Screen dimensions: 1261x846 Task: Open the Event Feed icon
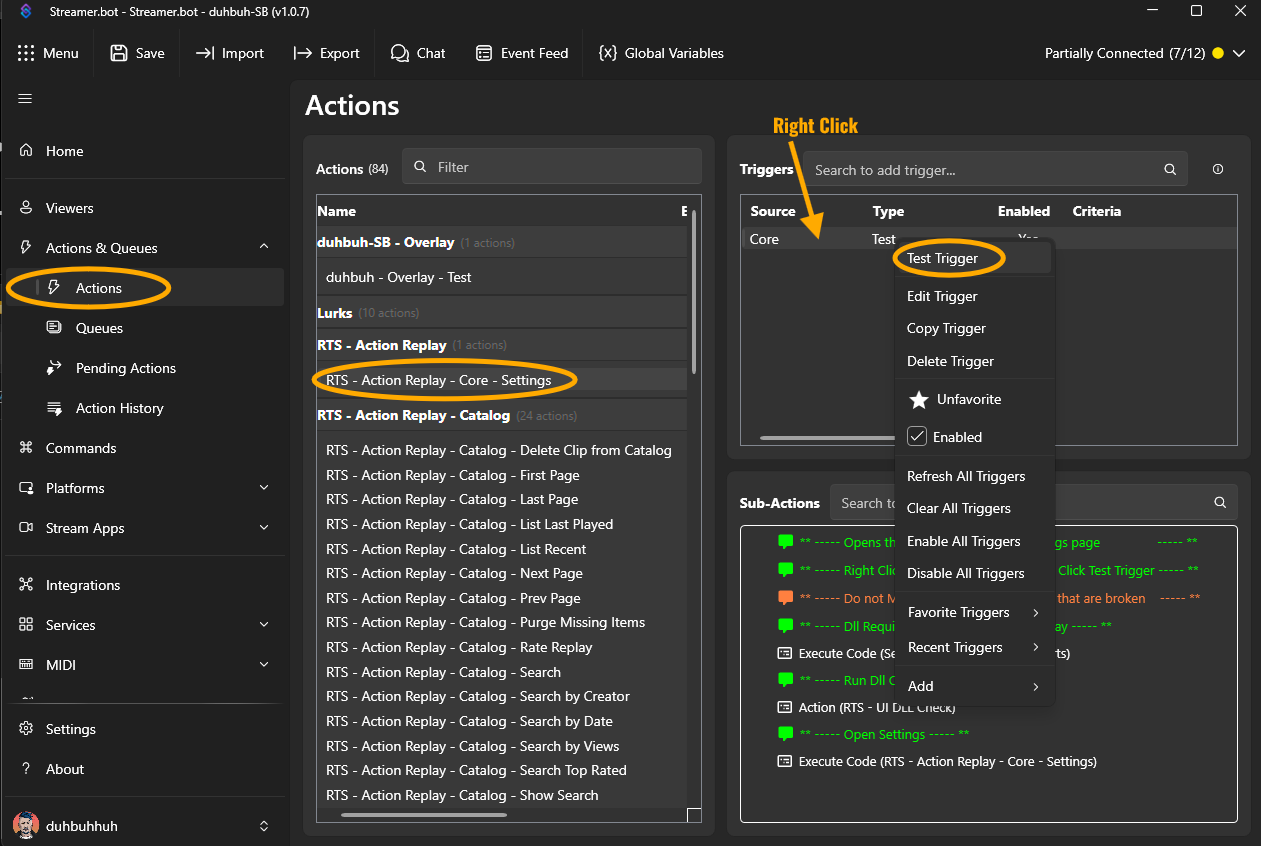coord(484,53)
